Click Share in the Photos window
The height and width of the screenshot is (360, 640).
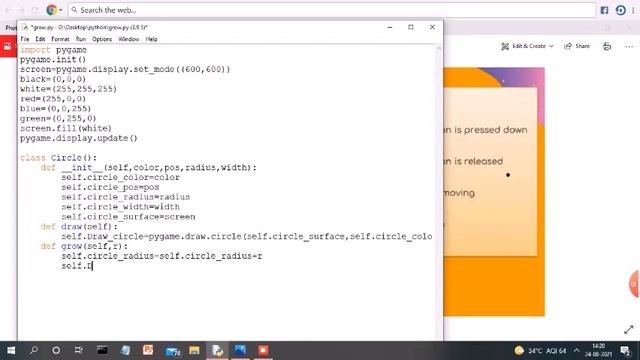[x=577, y=46]
